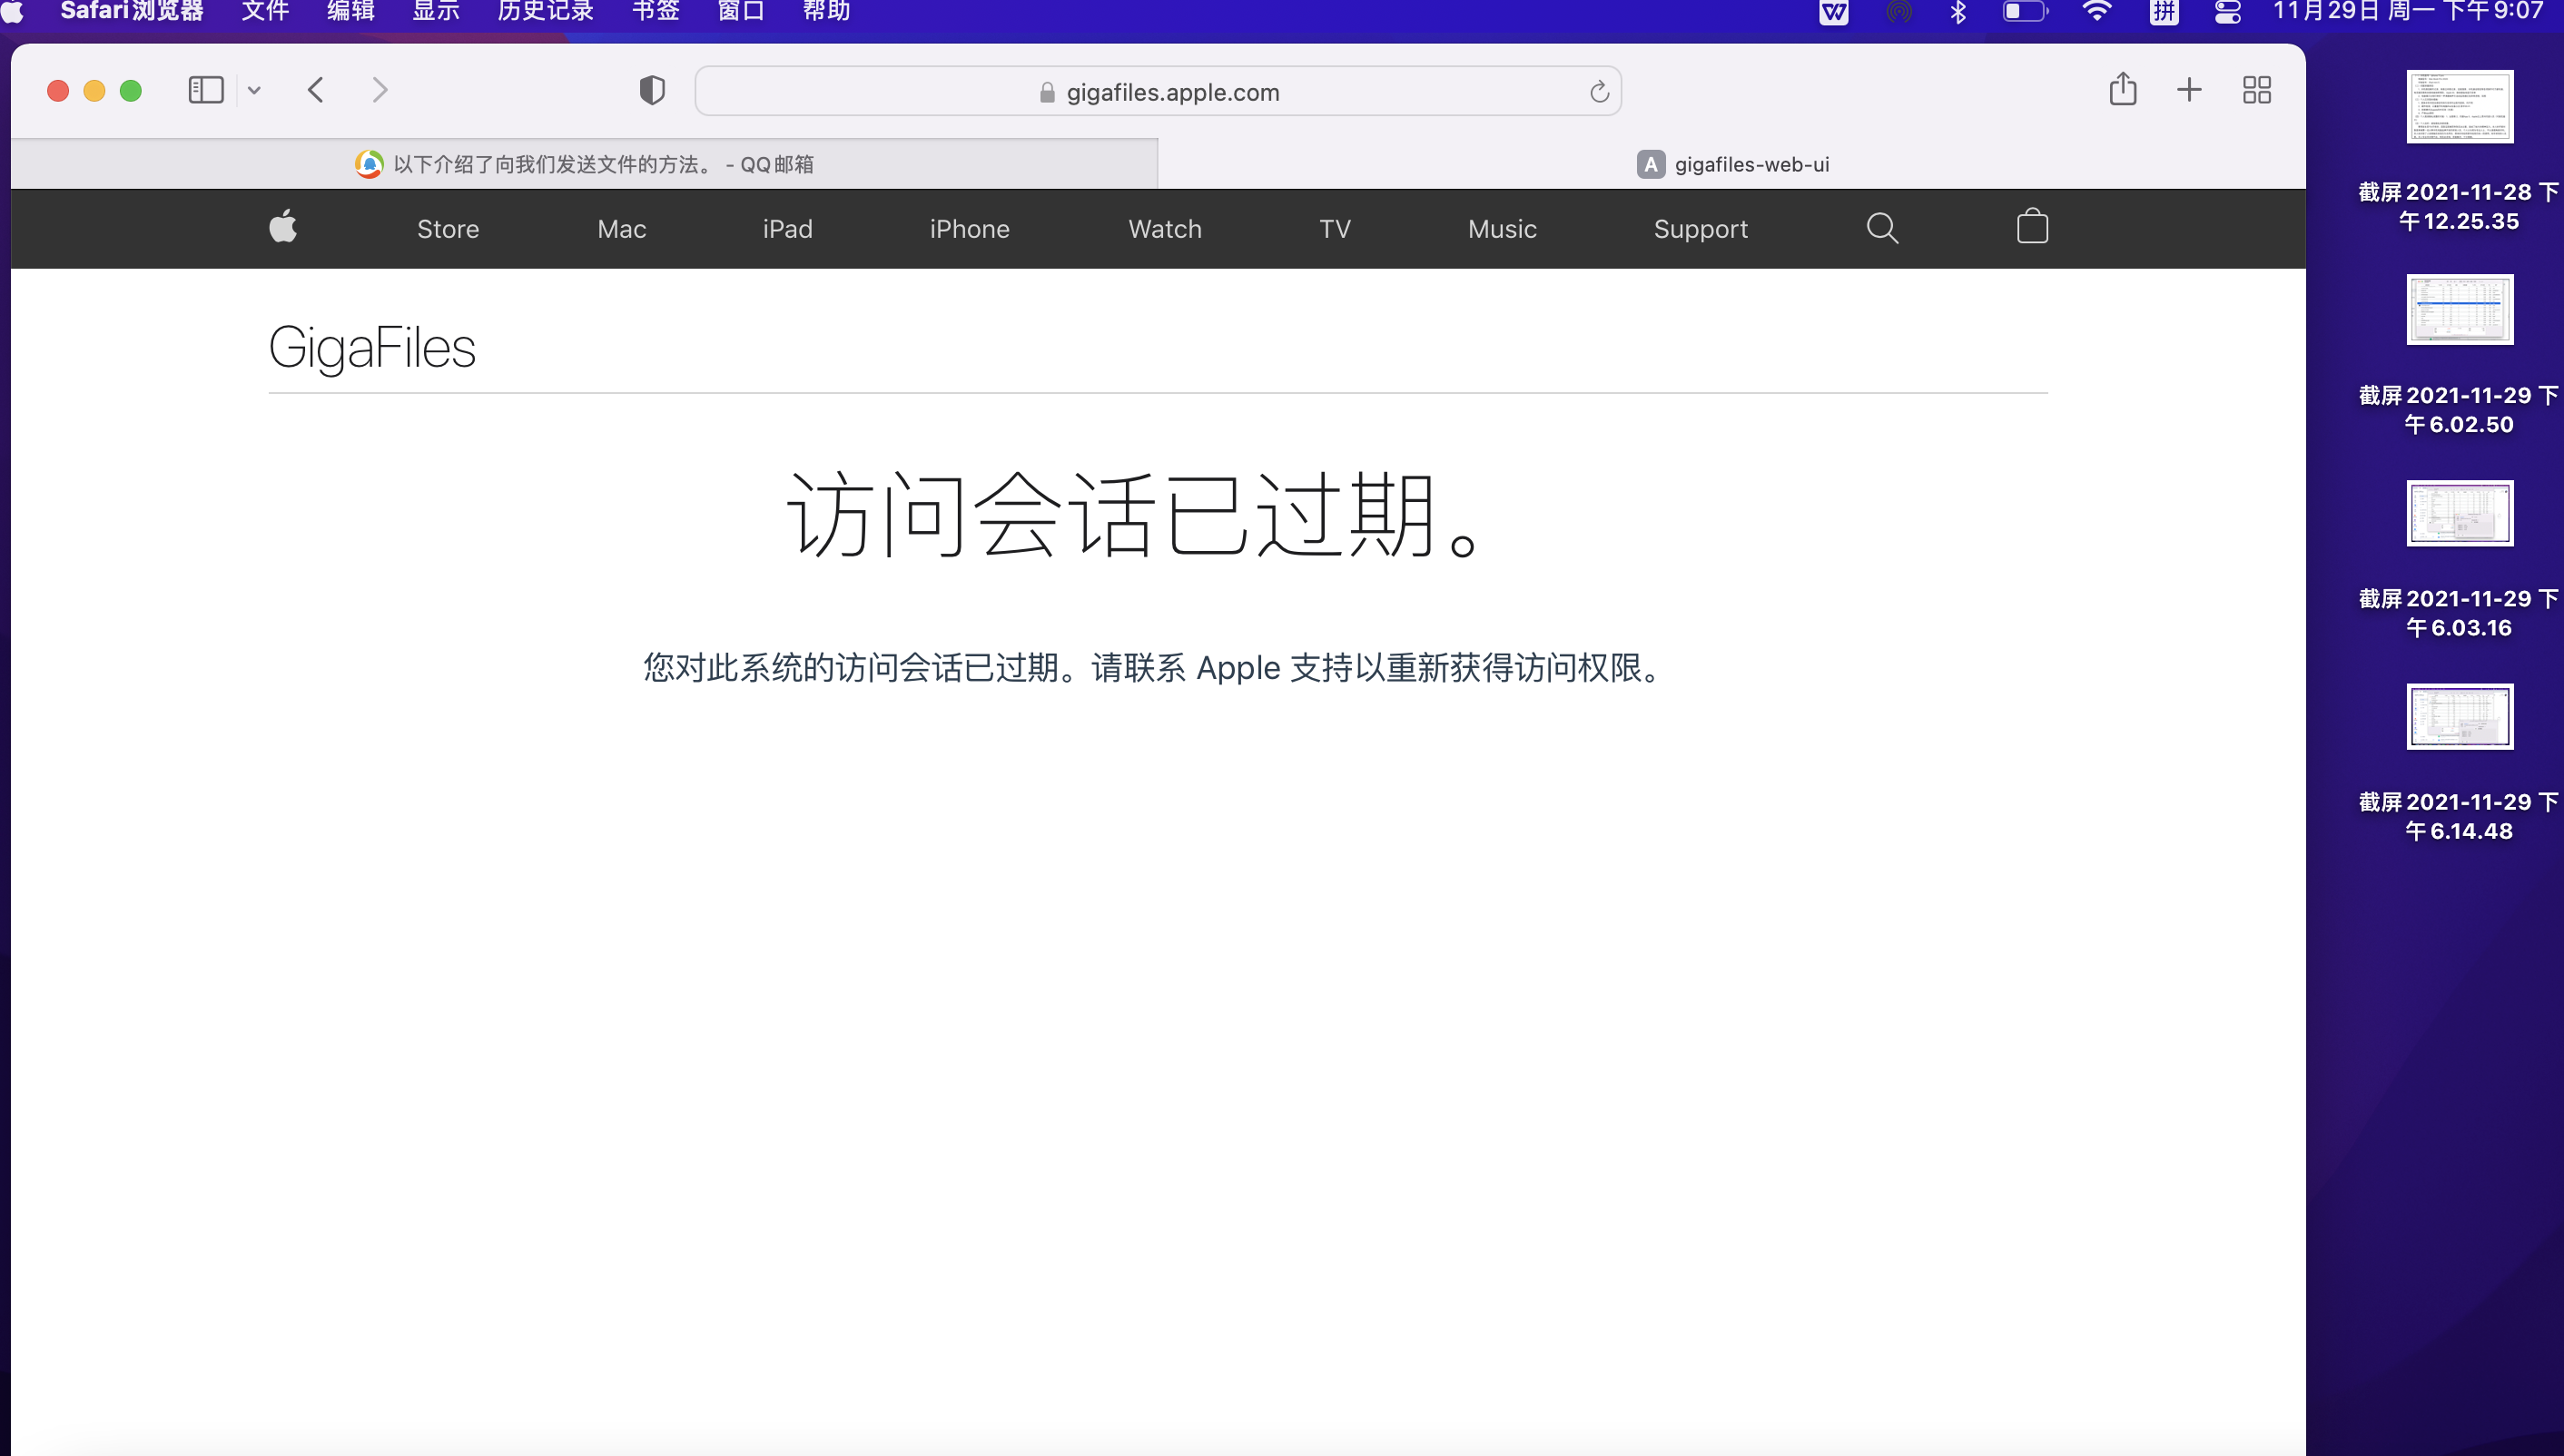The height and width of the screenshot is (1456, 2564).
Task: Open the iPhone navigation link
Action: click(x=969, y=229)
